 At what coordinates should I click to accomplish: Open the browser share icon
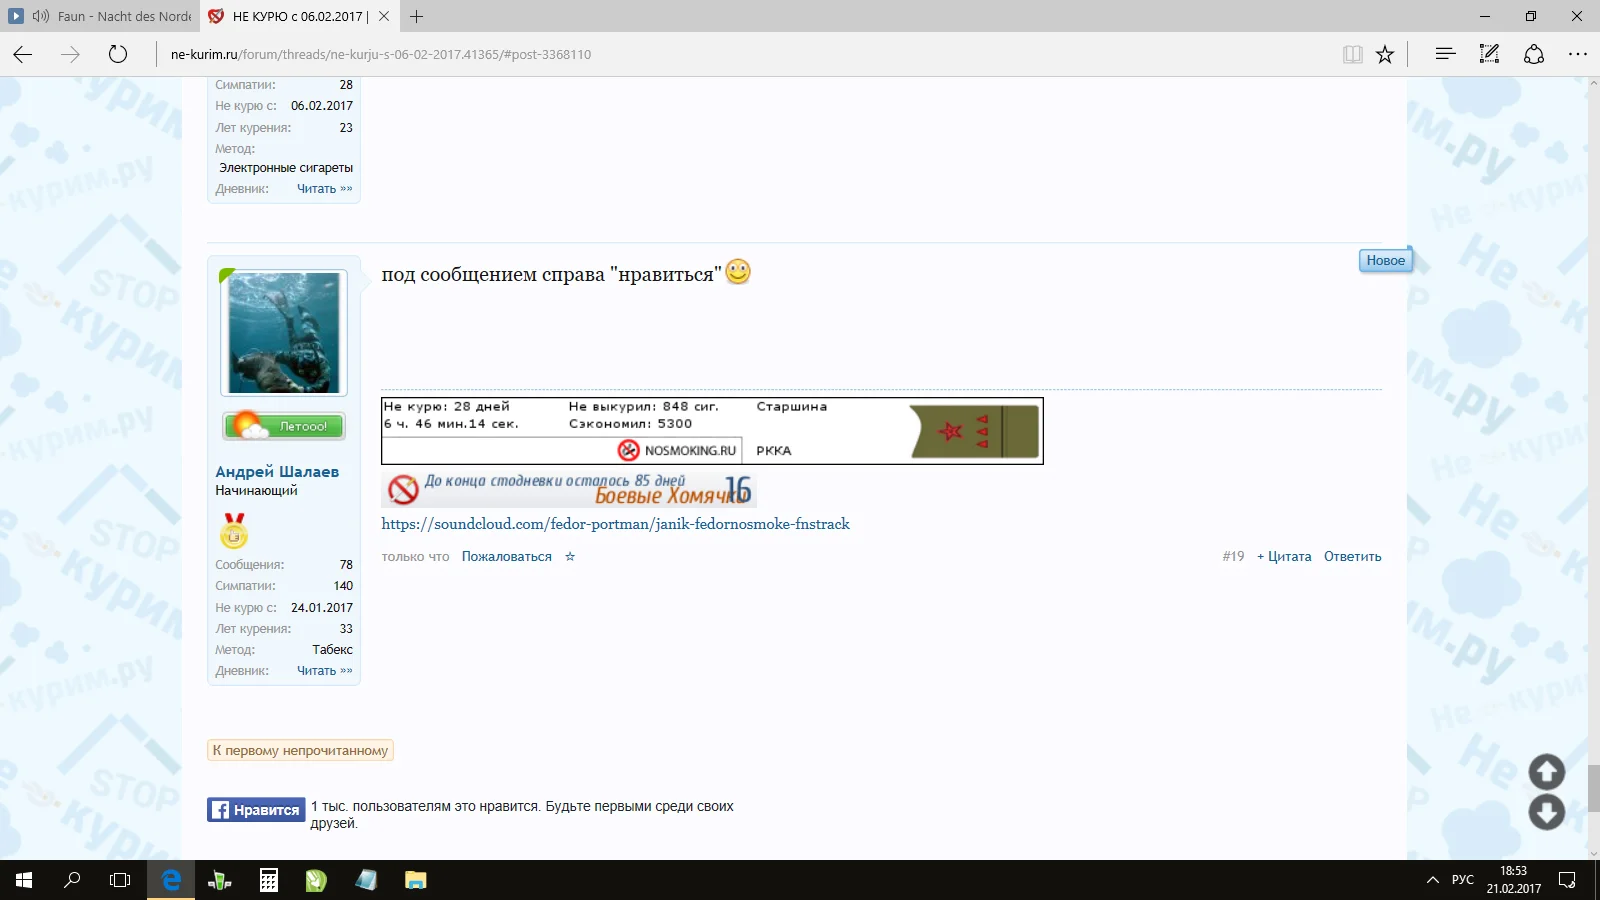click(1534, 54)
